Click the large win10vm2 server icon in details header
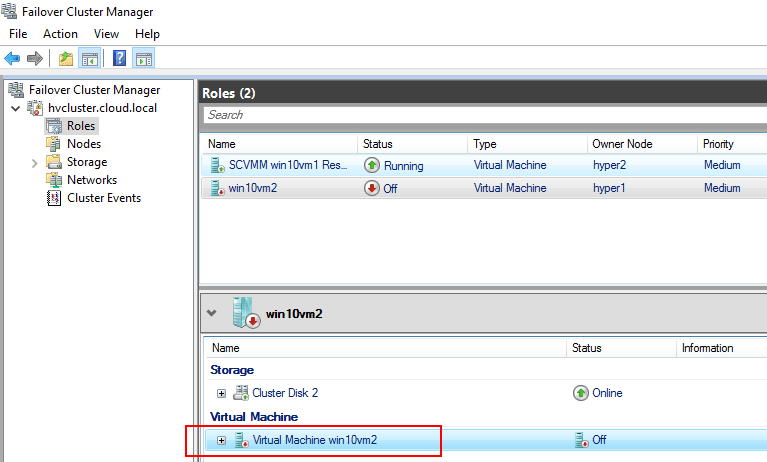Viewport: 767px width, 462px height. [x=246, y=313]
